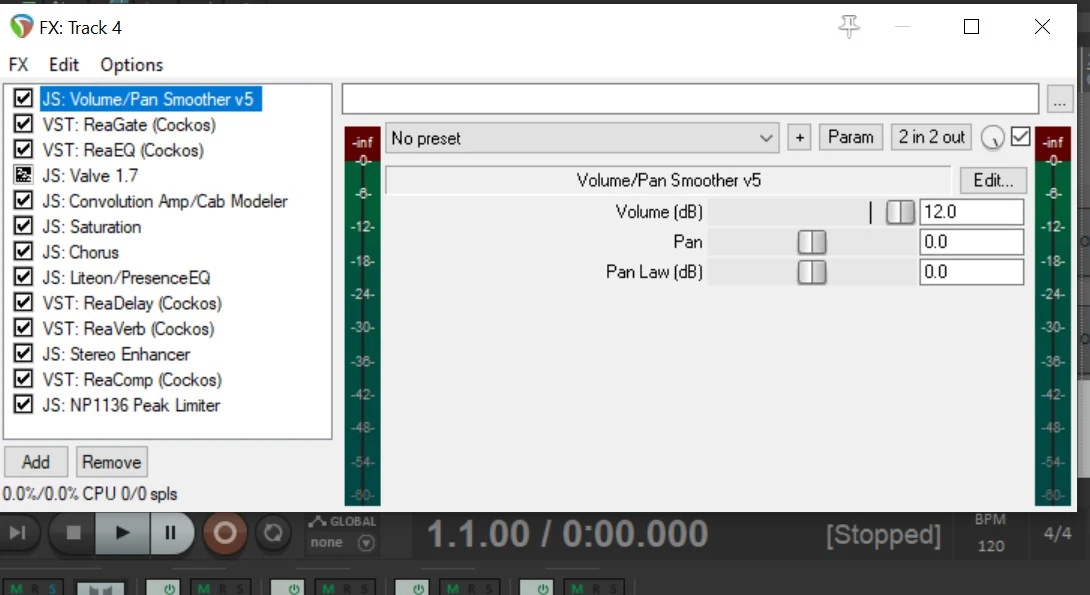Click the REAPER logo in the title bar
The width and height of the screenshot is (1090, 595).
pyautogui.click(x=21, y=27)
